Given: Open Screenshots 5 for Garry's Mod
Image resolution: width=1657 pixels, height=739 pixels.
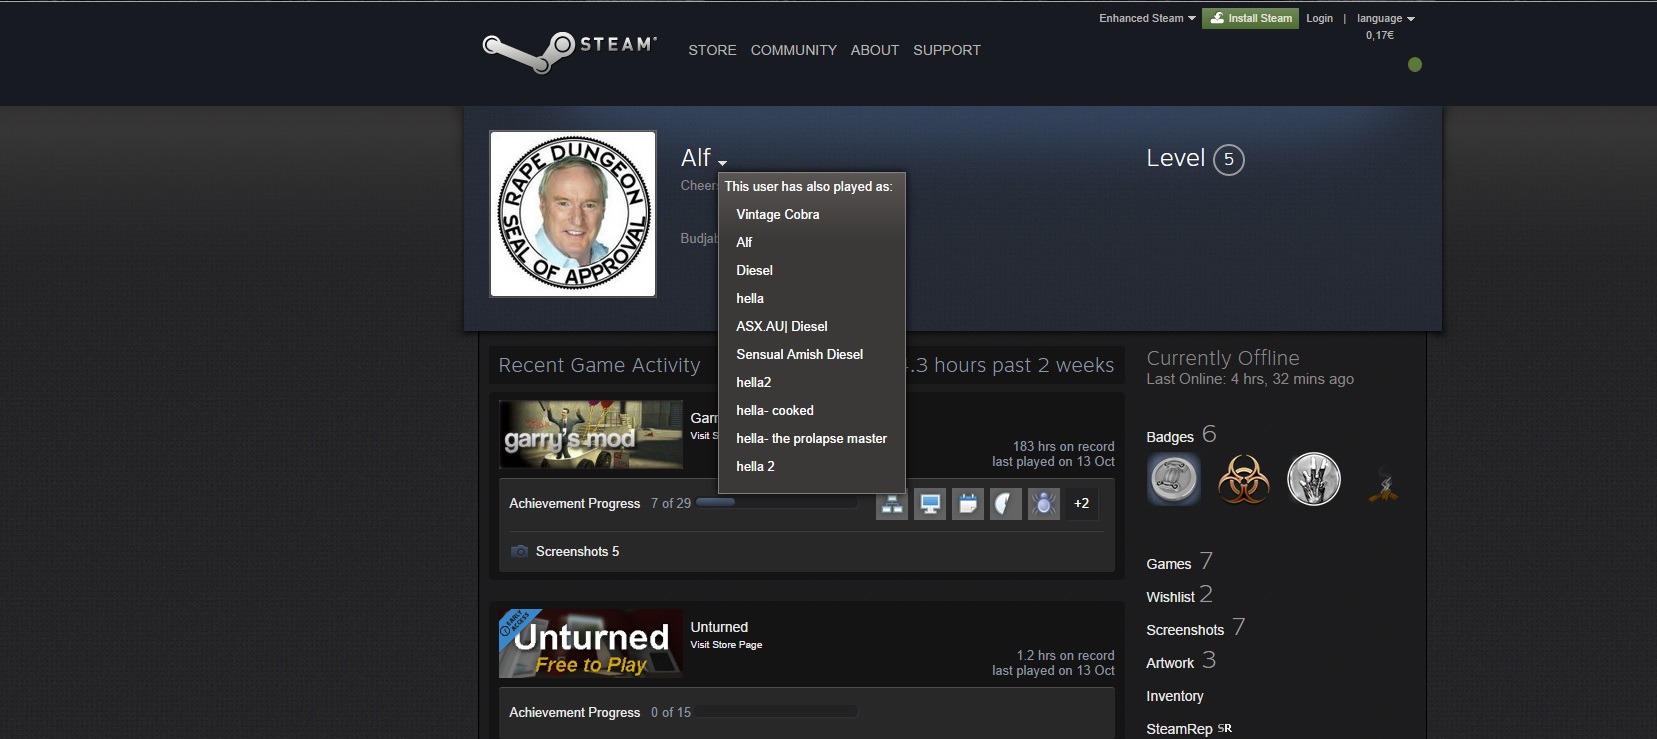Looking at the screenshot, I should click(577, 552).
